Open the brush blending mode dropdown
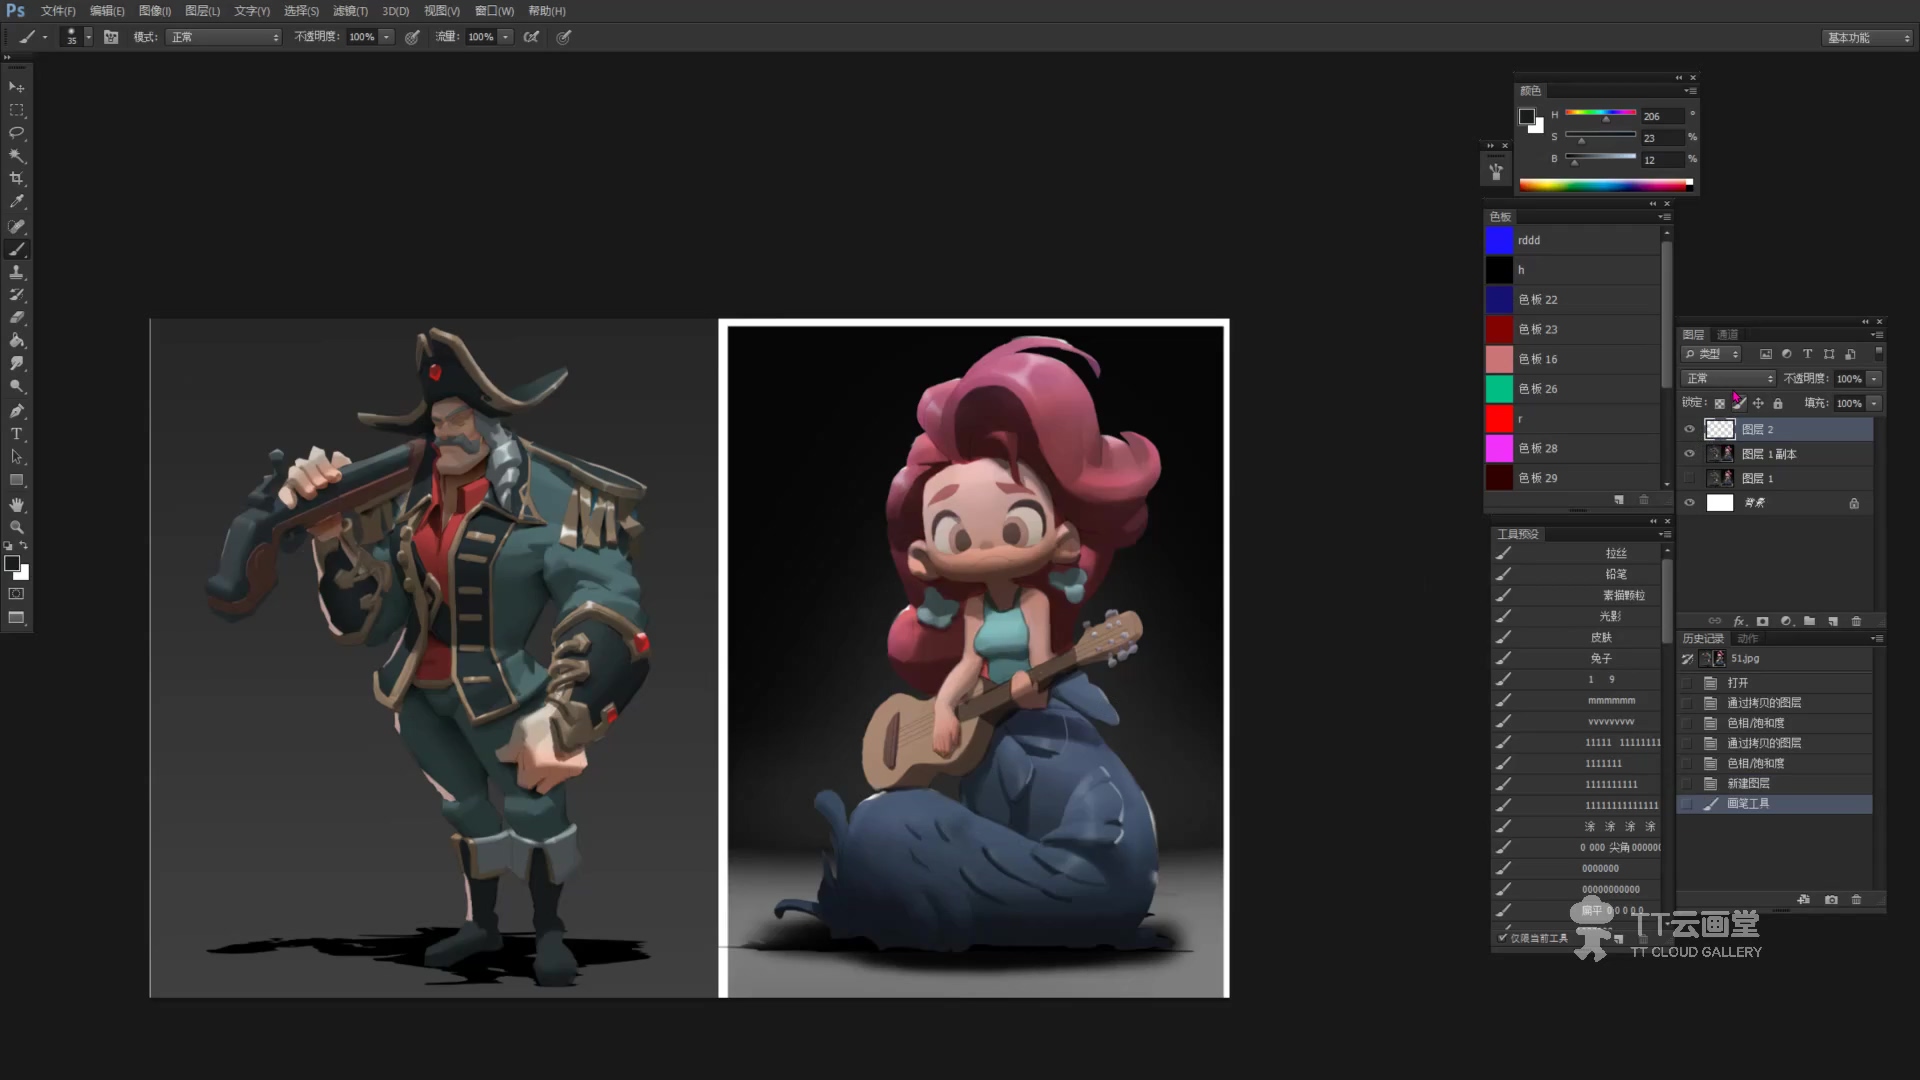 pos(224,37)
